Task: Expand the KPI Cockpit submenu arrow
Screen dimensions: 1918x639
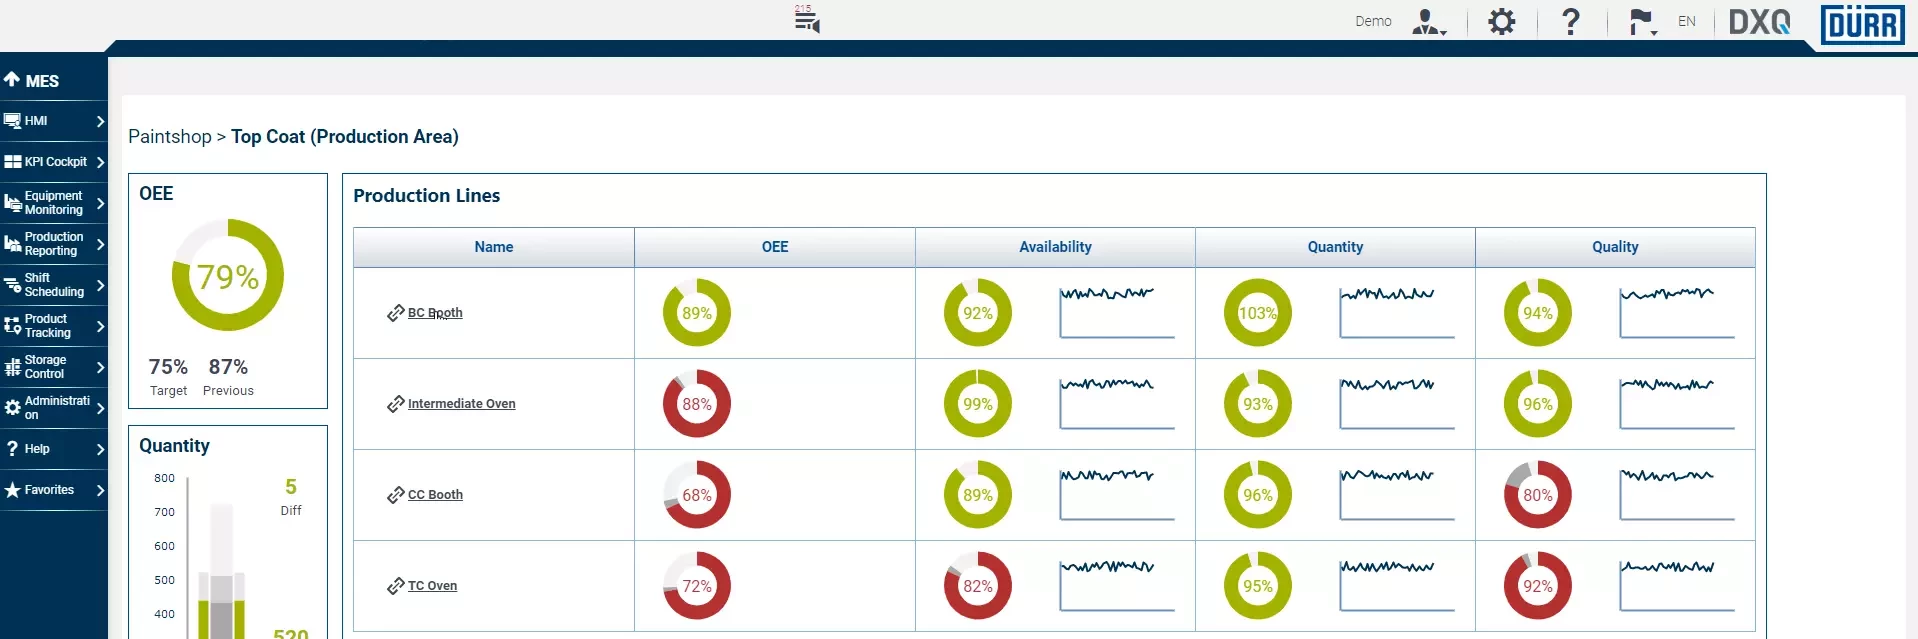Action: coord(100,162)
